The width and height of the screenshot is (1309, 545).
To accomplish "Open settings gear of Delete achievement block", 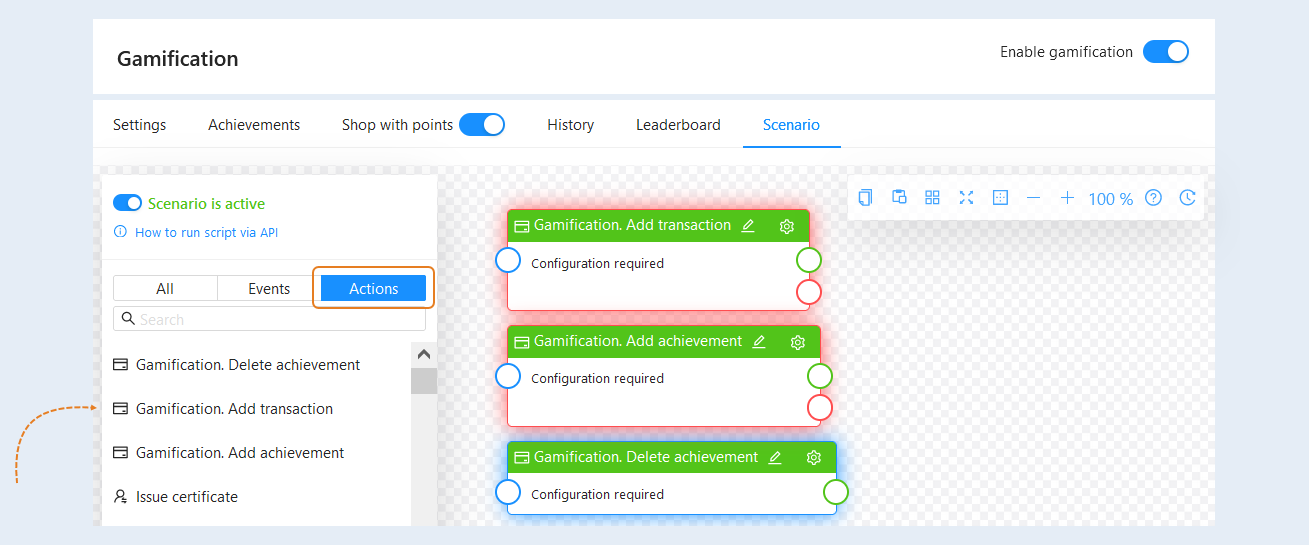I will click(814, 458).
